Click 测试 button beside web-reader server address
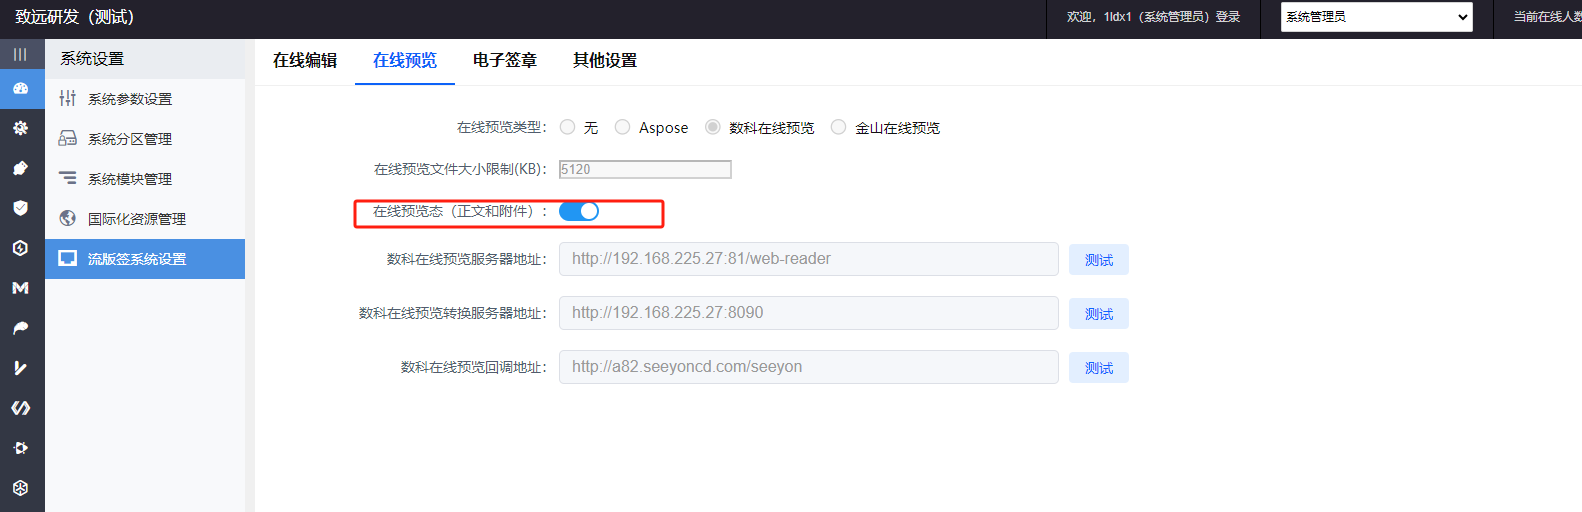The width and height of the screenshot is (1582, 512). click(x=1099, y=260)
